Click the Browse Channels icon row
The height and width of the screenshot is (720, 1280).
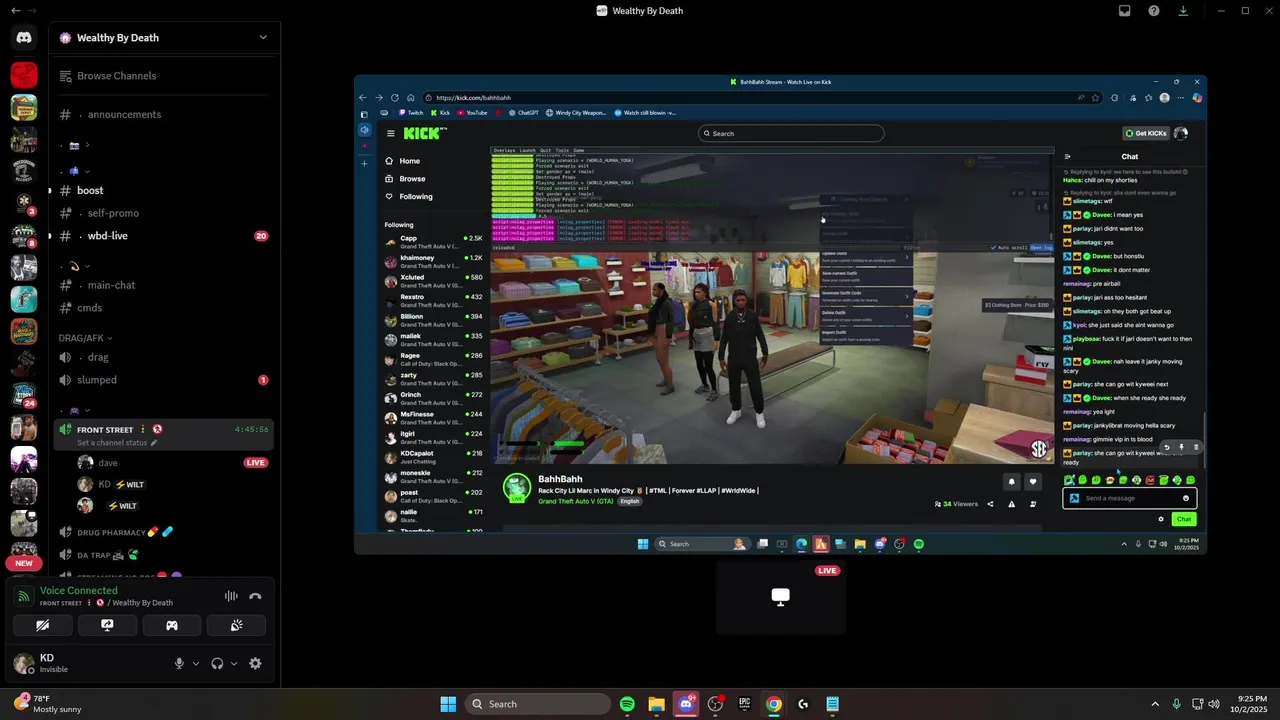click(x=166, y=76)
